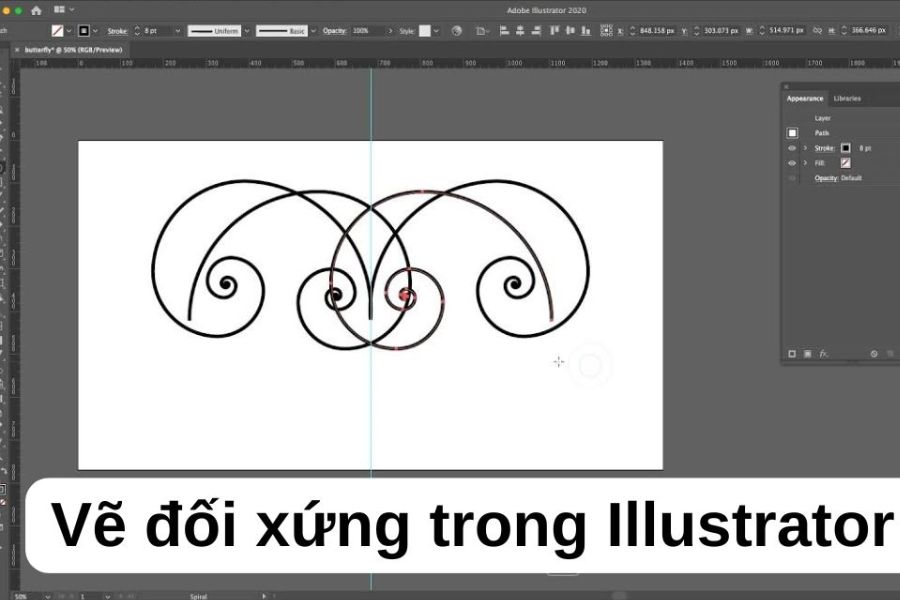Toggle visibility of the Fill attribute
900x600 pixels.
(792, 163)
